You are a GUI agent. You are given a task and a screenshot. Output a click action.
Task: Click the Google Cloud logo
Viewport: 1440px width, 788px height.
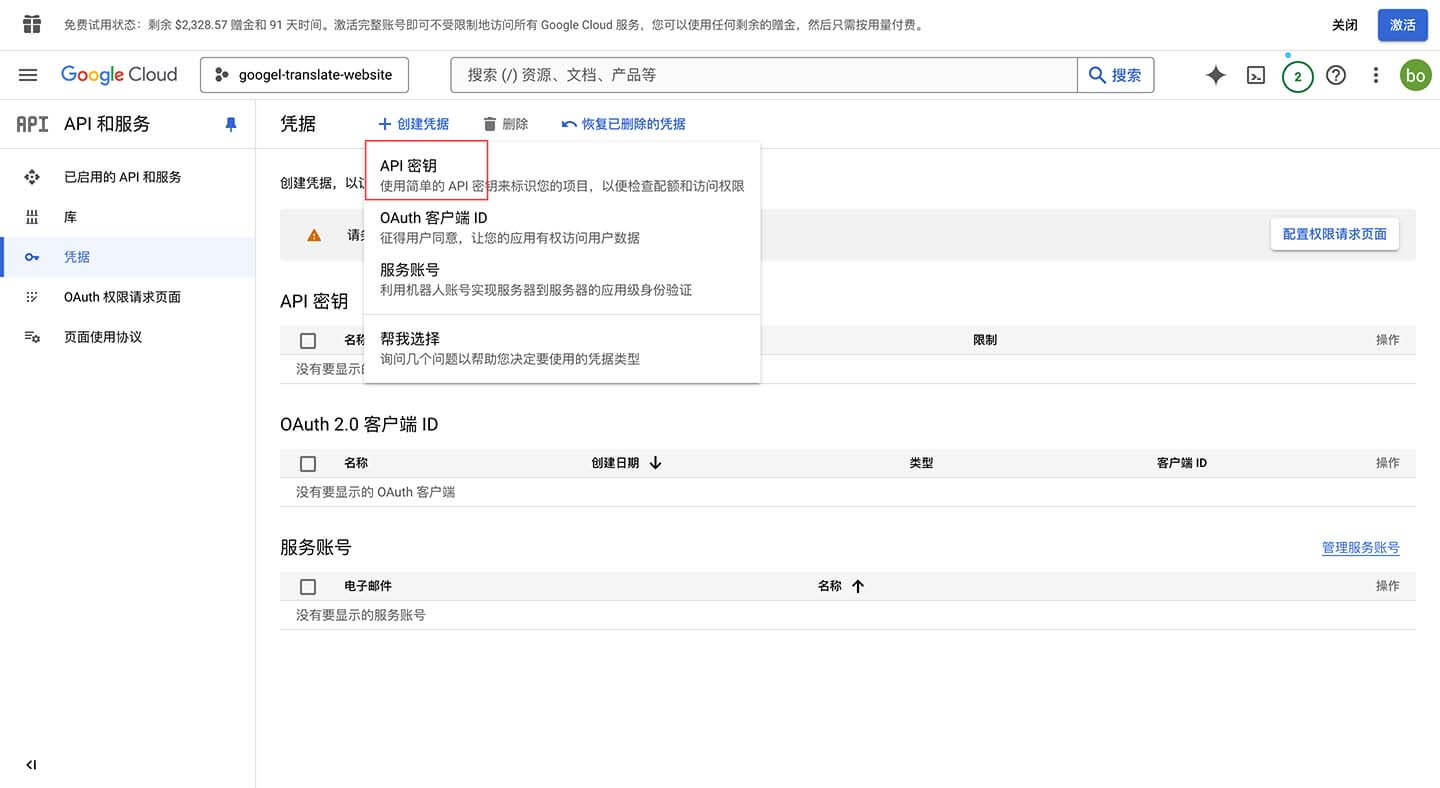[119, 75]
